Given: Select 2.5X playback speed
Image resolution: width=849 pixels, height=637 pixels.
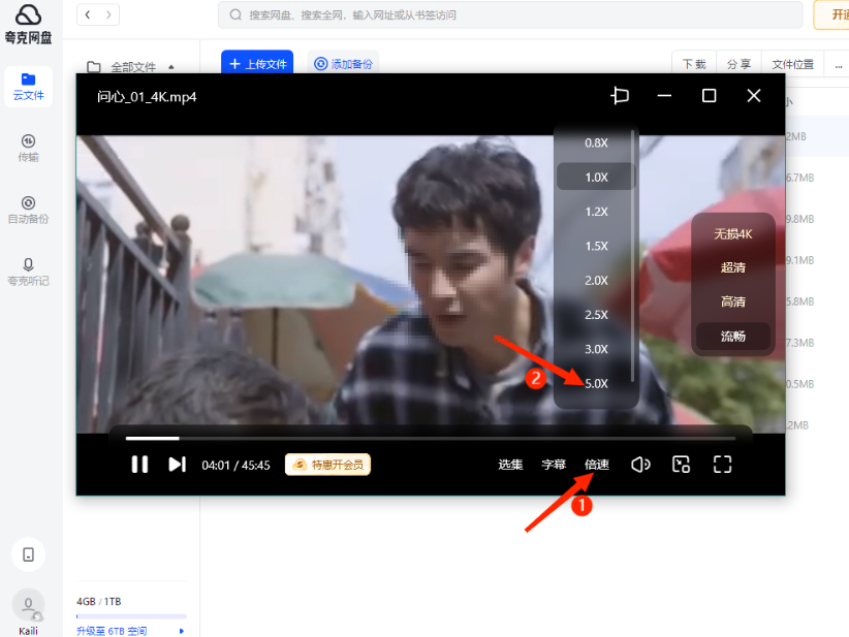Looking at the screenshot, I should [596, 315].
